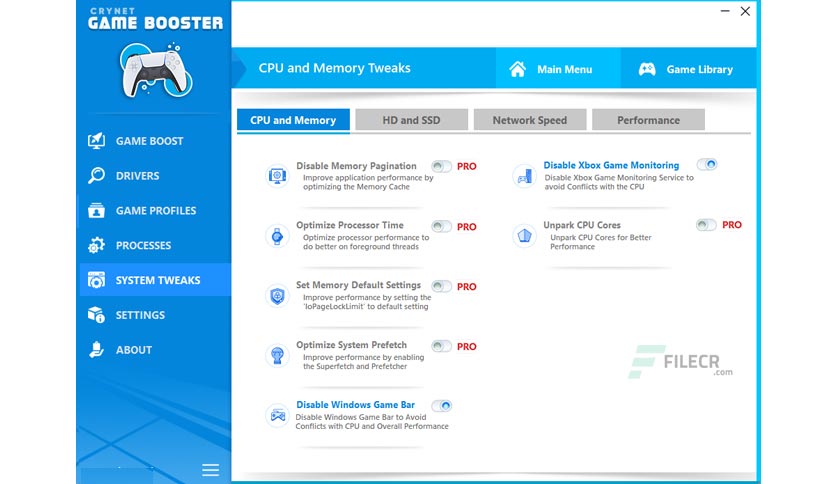The width and height of the screenshot is (836, 484).
Task: Expand the hamburger menu at sidebar bottom
Action: click(211, 470)
